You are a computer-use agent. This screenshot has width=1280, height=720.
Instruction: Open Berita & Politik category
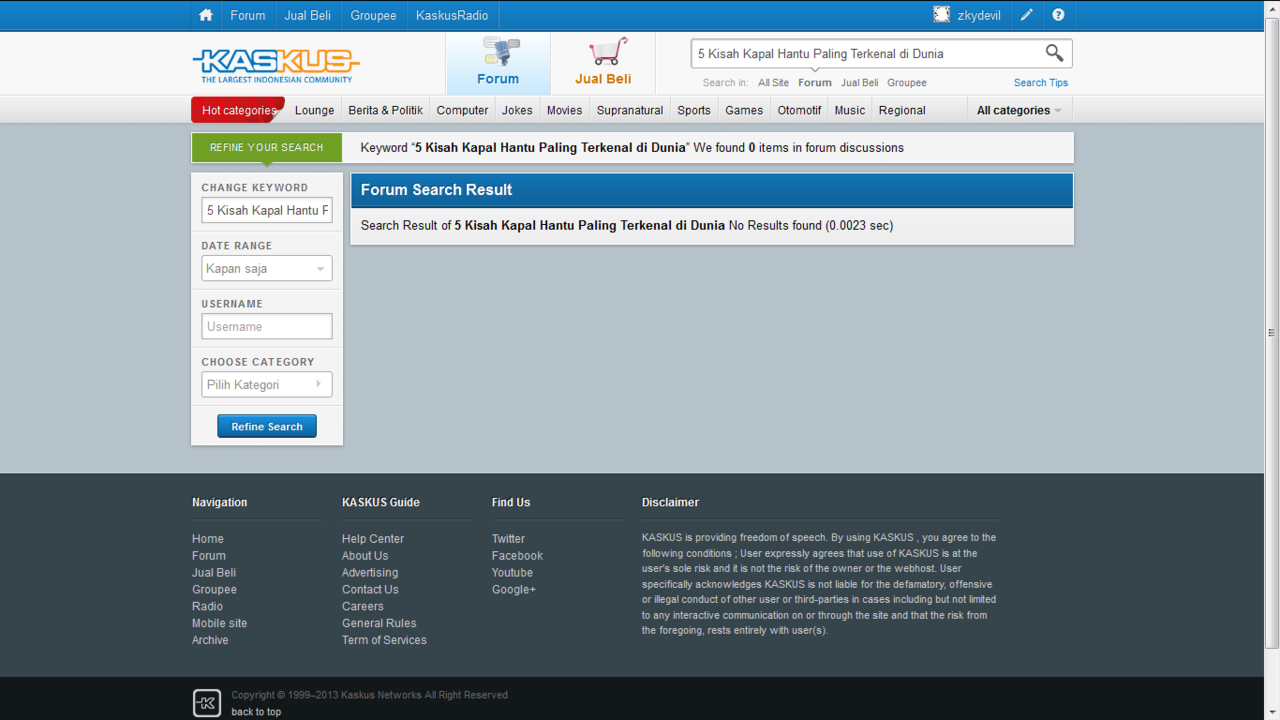[x=385, y=110]
